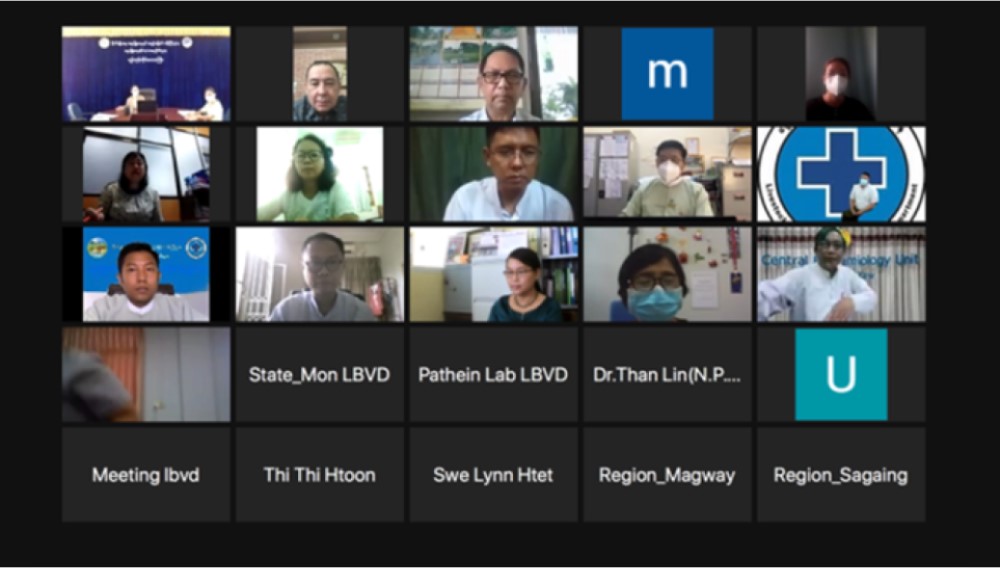Click the Thi Thi Htoon tile
Image resolution: width=1000 pixels, height=568 pixels.
click(x=320, y=474)
